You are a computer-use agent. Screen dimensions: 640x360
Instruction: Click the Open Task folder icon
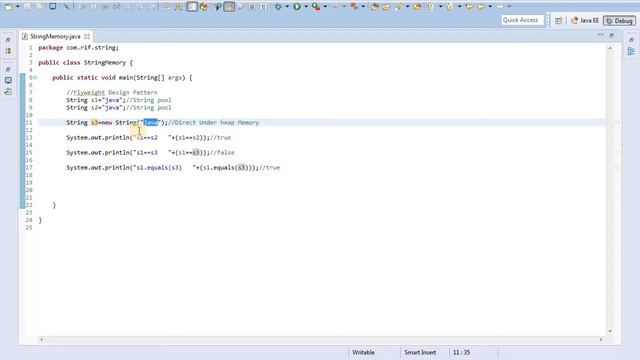pyautogui.click(x=386, y=7)
